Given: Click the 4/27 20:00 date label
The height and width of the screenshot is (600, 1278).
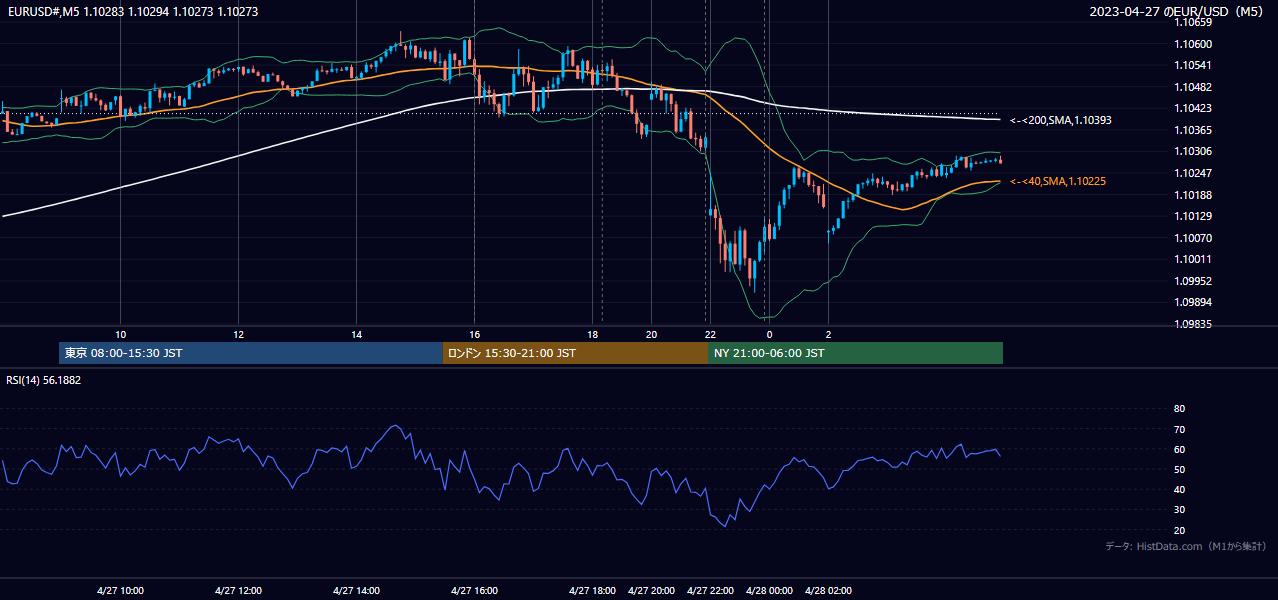Looking at the screenshot, I should [651, 590].
